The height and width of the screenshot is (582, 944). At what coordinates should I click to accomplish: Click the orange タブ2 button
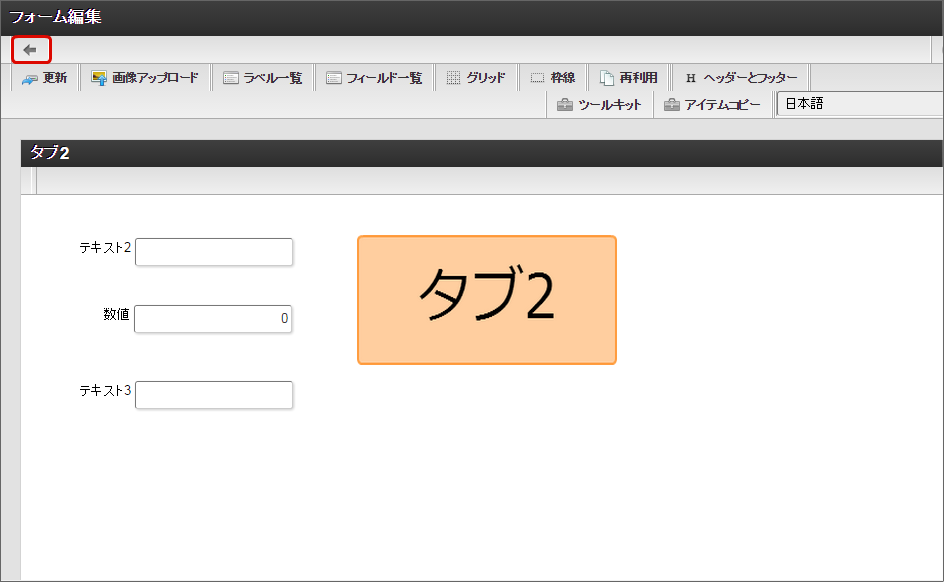pos(486,300)
